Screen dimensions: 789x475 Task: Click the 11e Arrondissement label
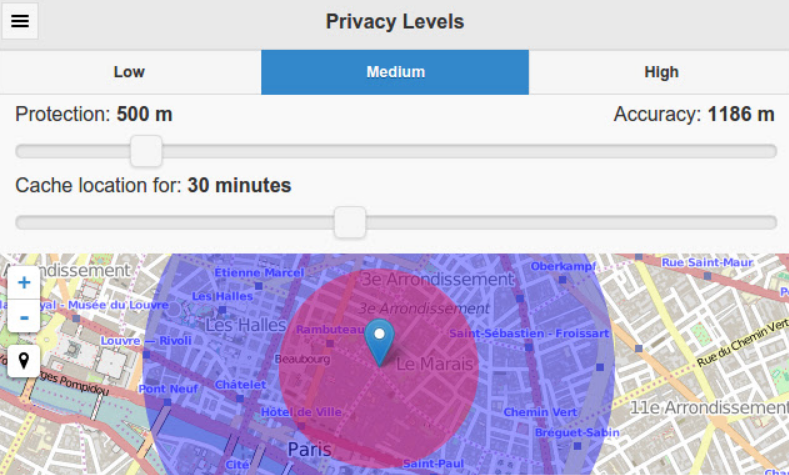[x=709, y=408]
